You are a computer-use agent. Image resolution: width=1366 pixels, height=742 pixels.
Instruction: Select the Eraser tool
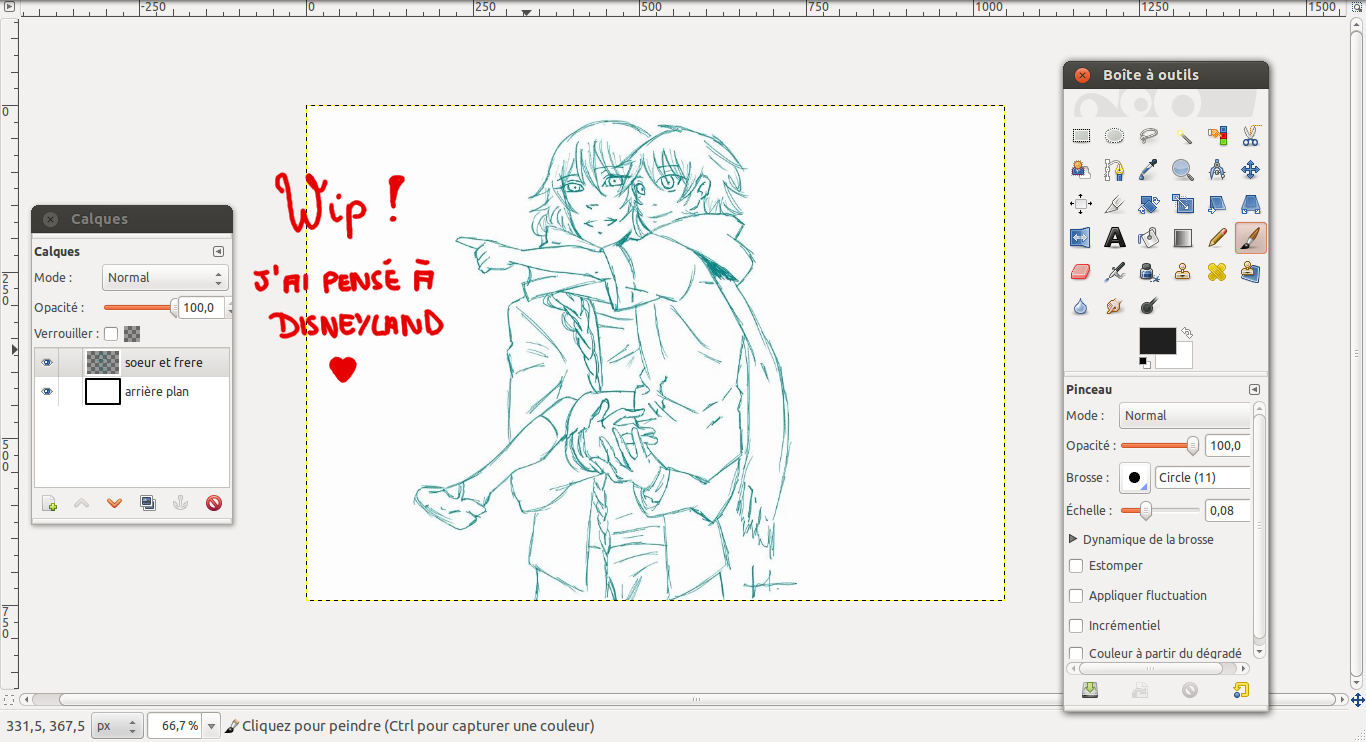pos(1081,272)
